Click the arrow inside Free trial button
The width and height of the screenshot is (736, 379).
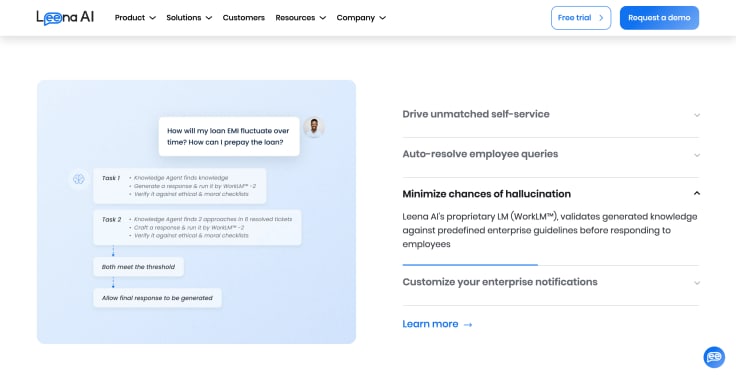(x=601, y=18)
